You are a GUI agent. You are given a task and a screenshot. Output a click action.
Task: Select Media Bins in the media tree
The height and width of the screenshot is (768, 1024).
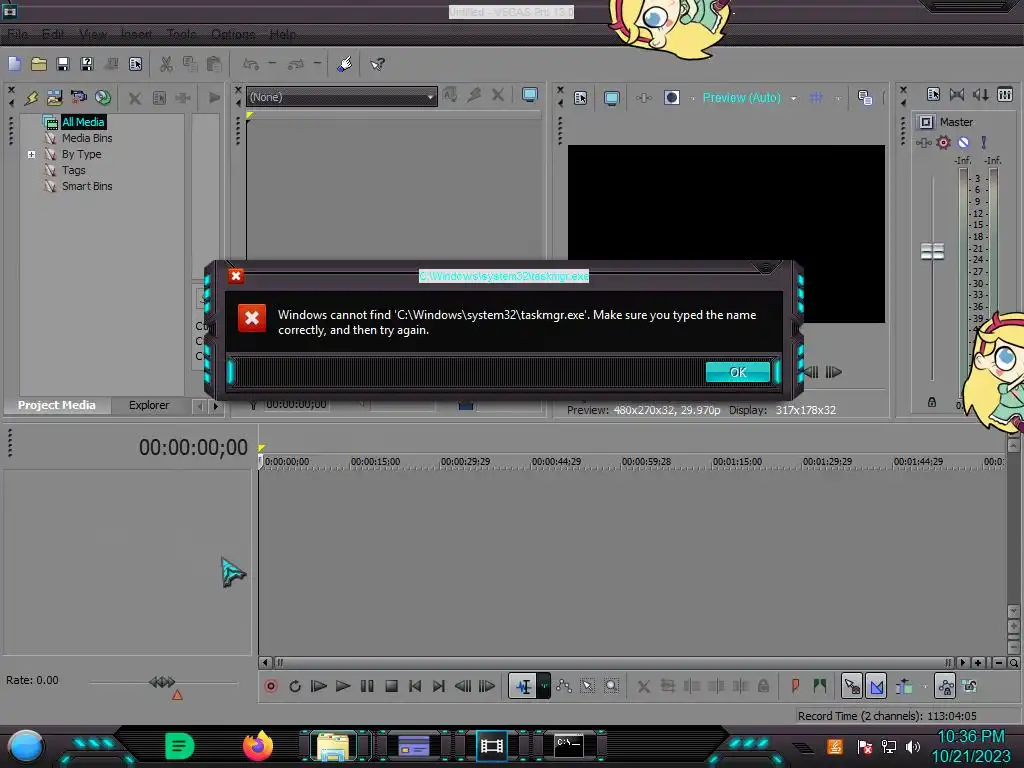(87, 138)
